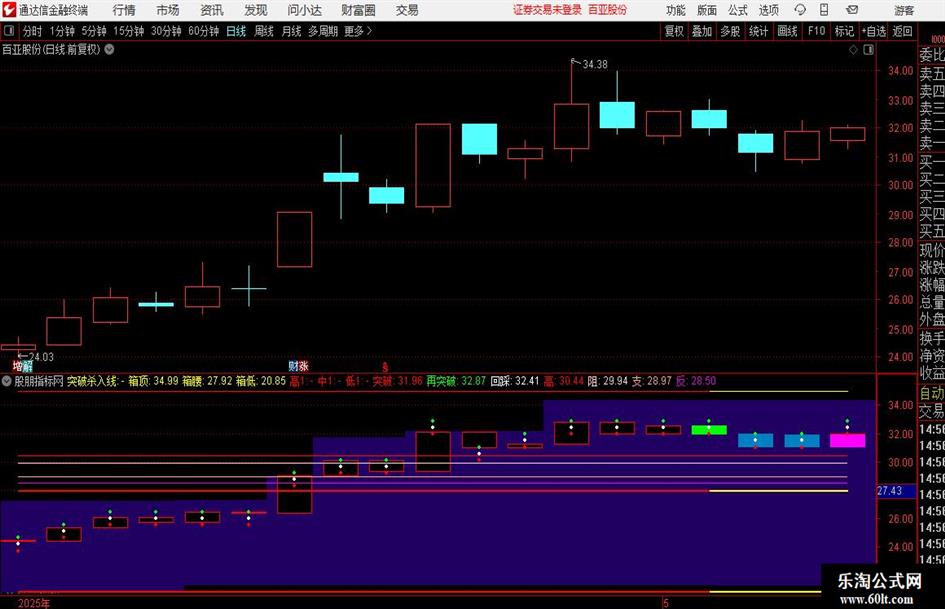Open the 选项 menu
This screenshot has height=609, width=945.
(768, 10)
